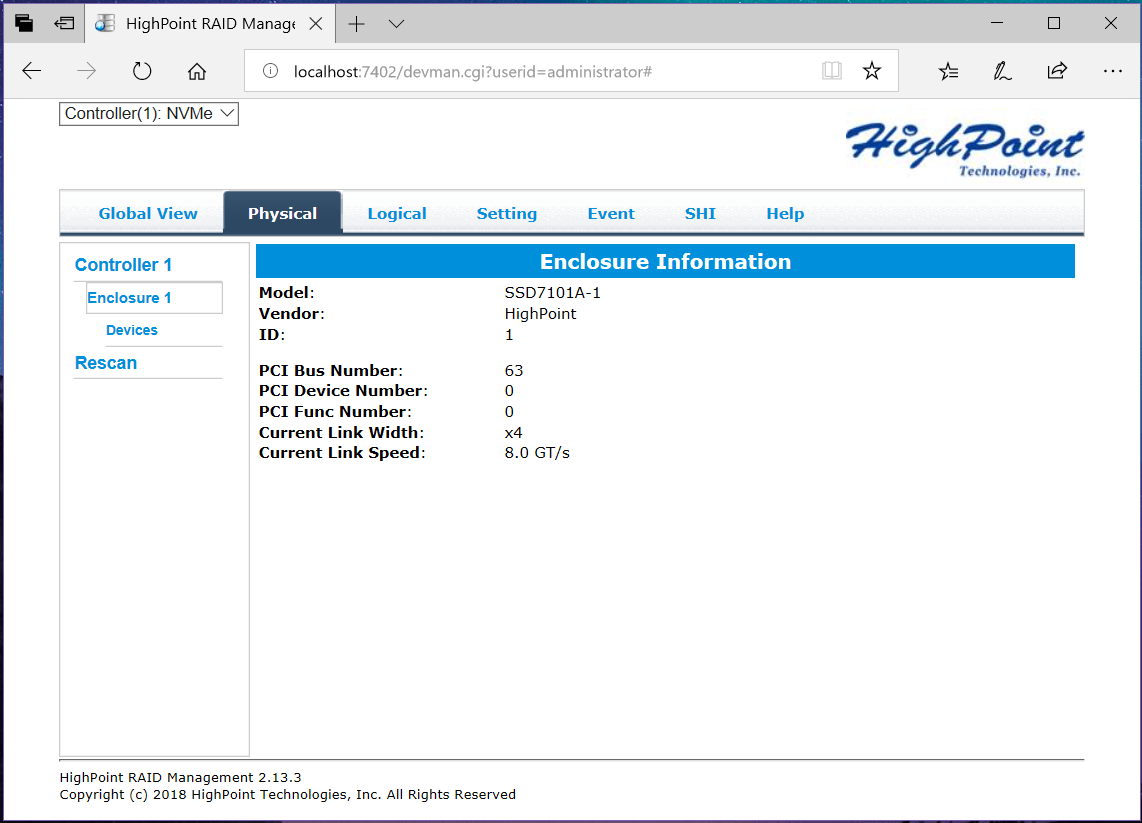Add notes with the pen icon
Screen dimensions: 1142x823
click(x=1003, y=71)
